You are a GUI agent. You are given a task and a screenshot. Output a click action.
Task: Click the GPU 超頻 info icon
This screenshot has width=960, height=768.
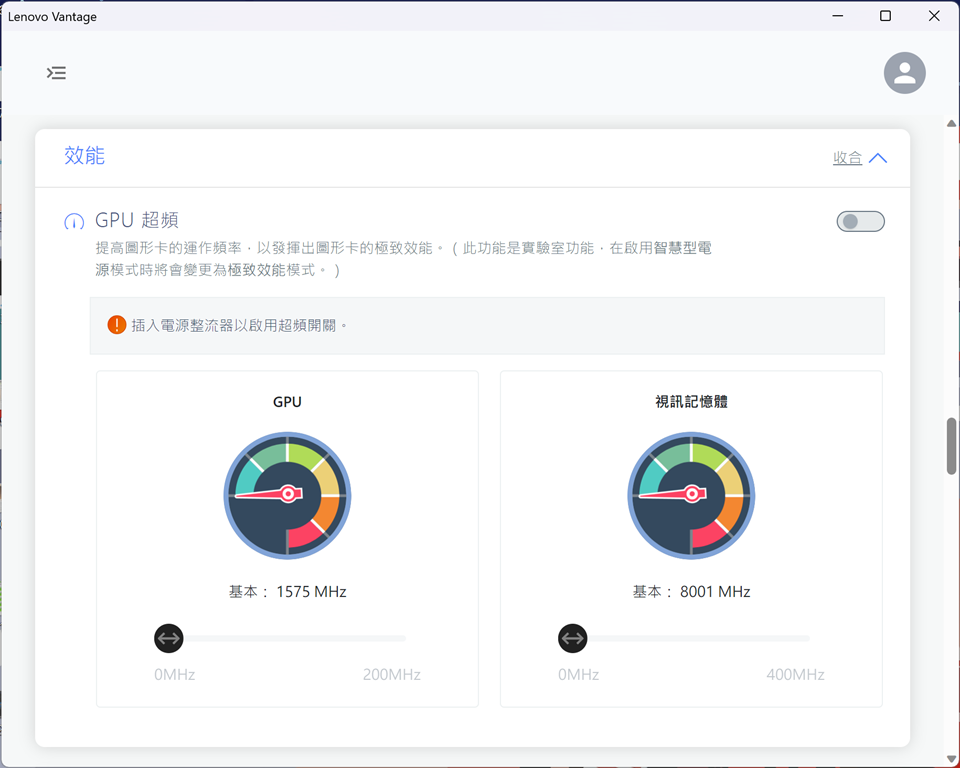click(74, 222)
